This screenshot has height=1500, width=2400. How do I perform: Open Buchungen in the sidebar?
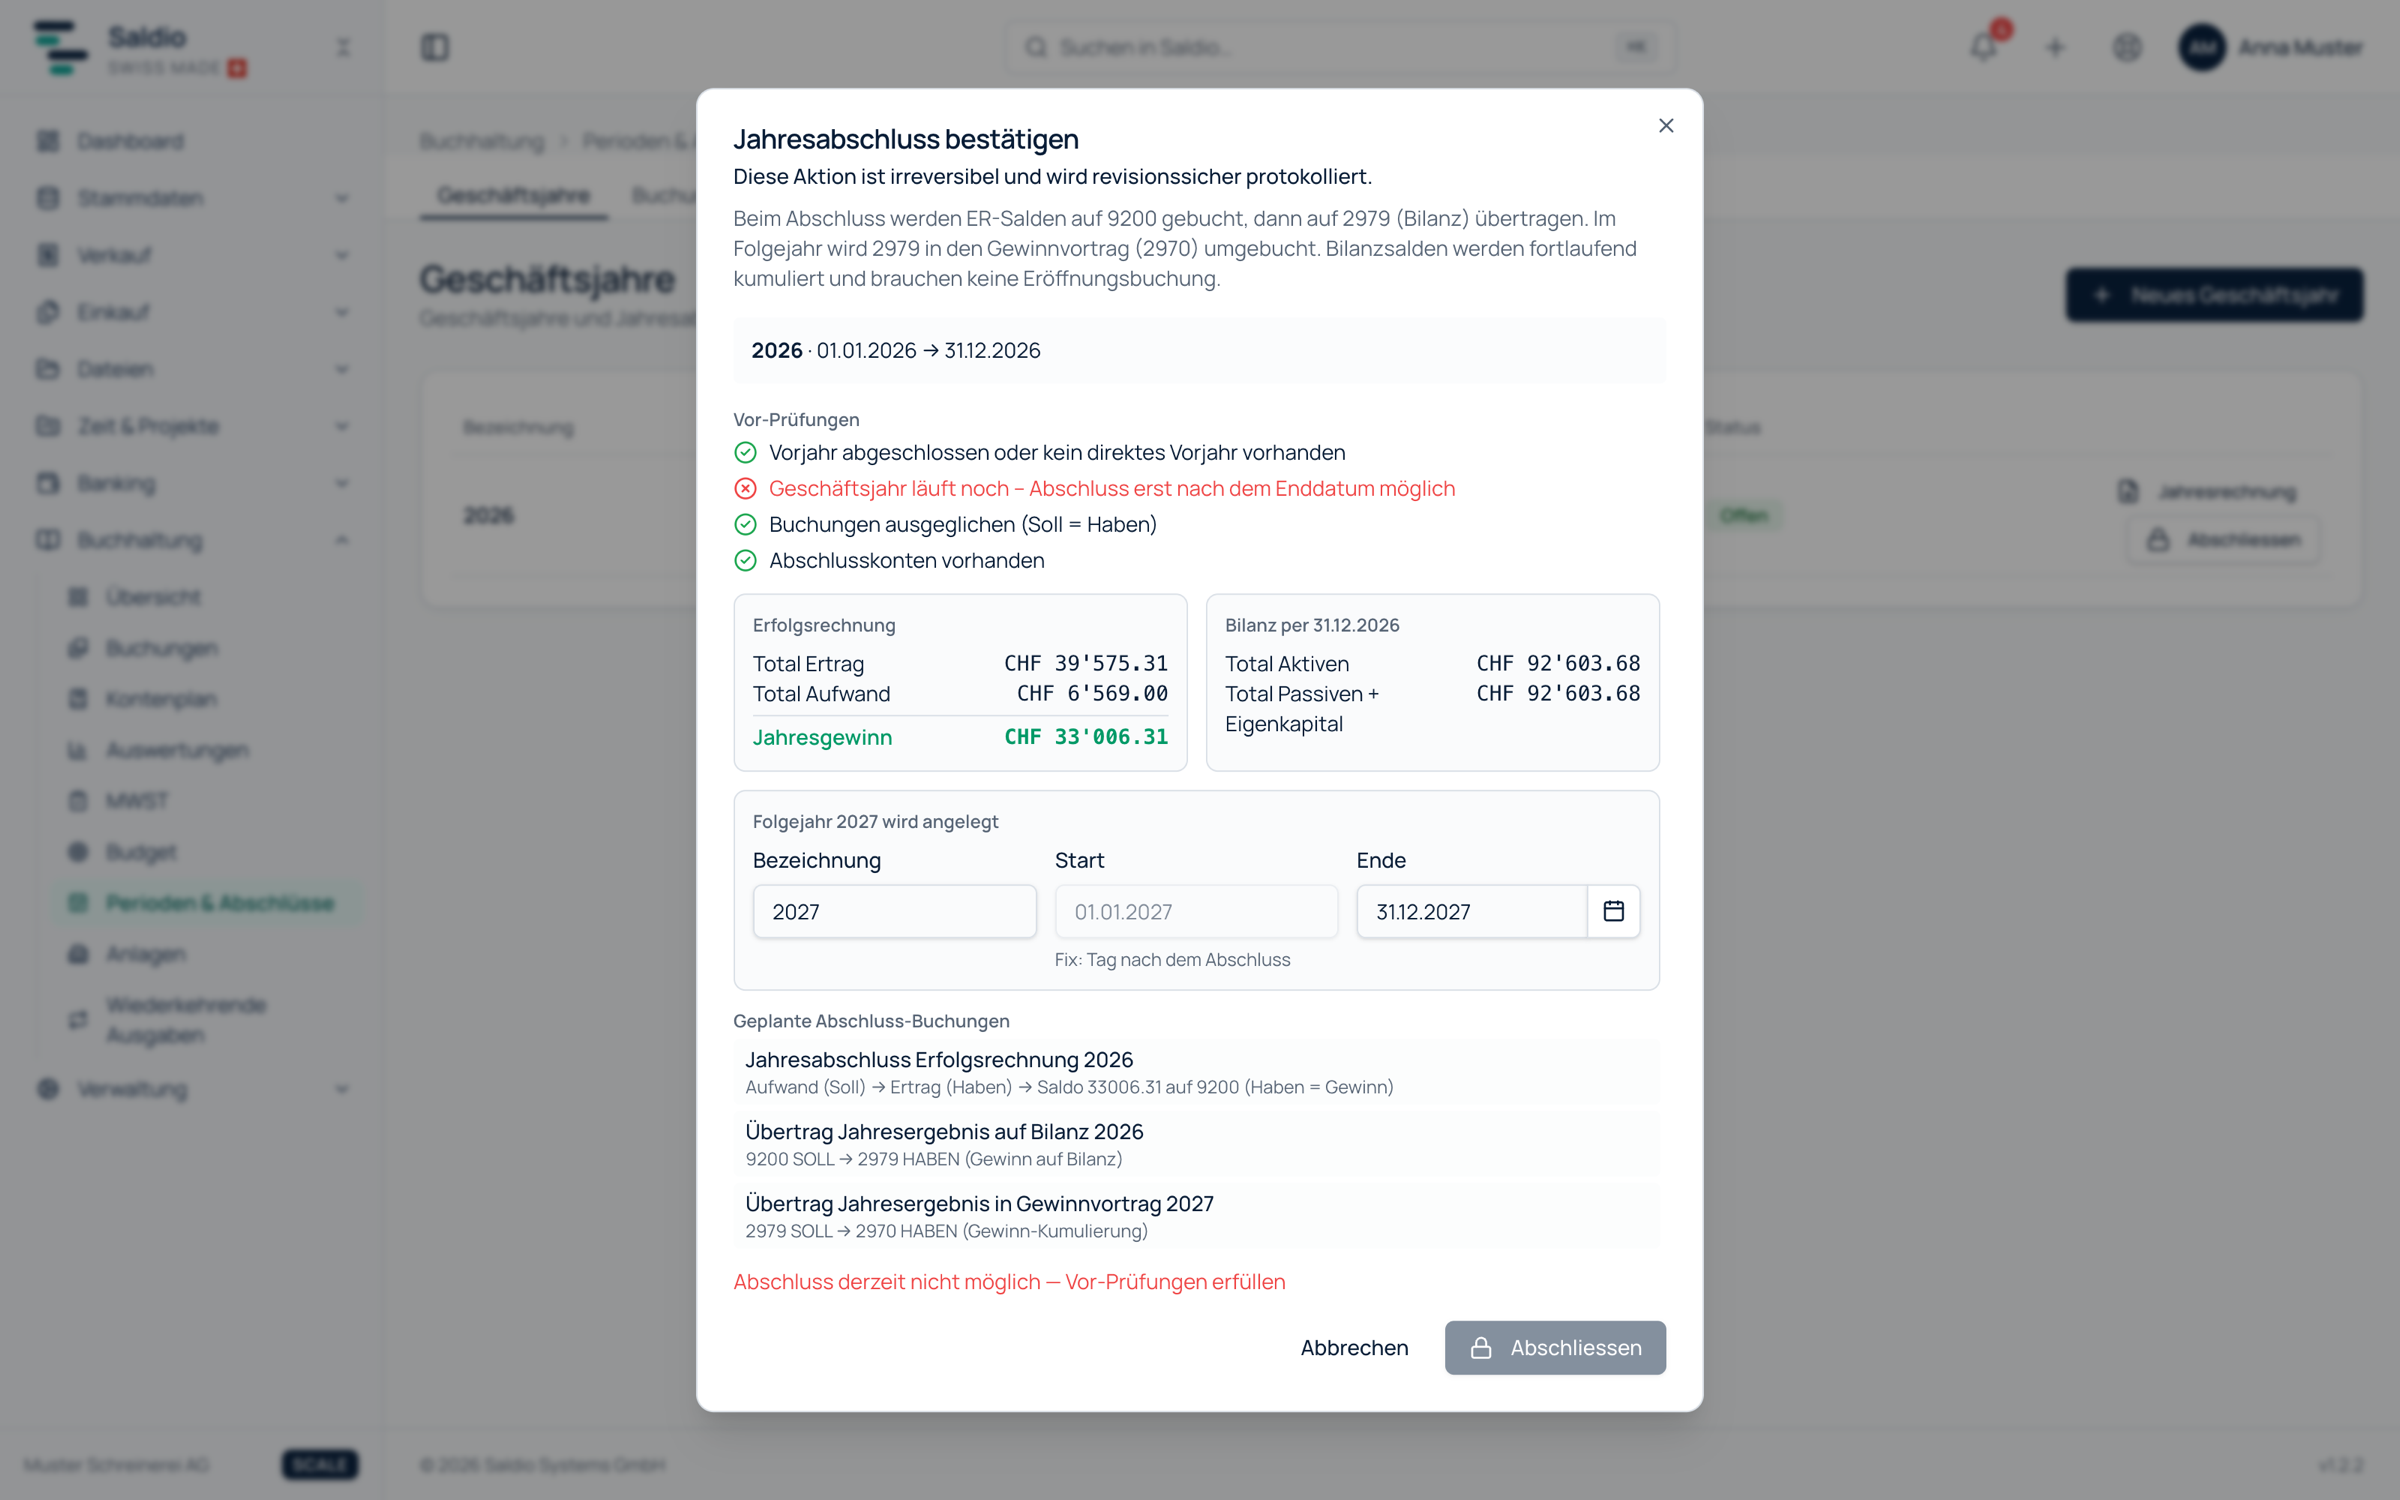(208, 648)
